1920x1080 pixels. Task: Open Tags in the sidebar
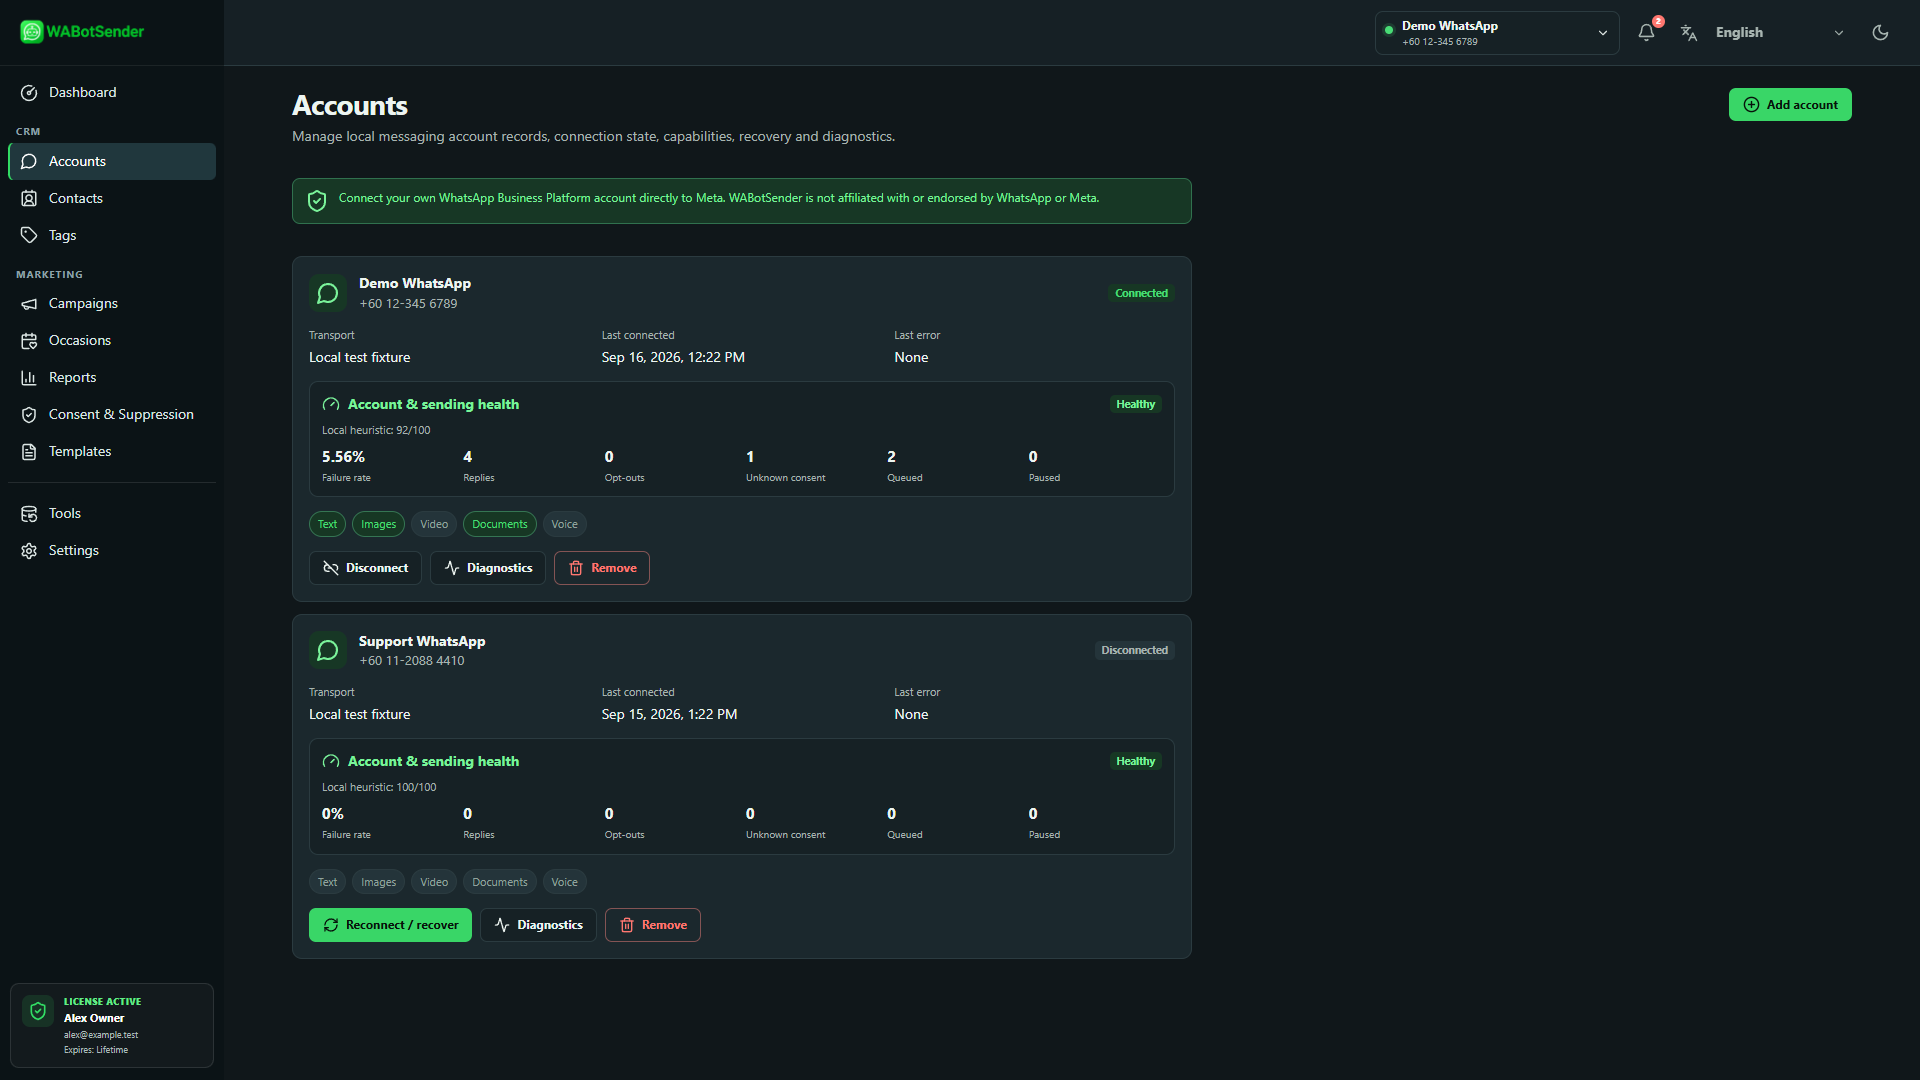point(112,235)
